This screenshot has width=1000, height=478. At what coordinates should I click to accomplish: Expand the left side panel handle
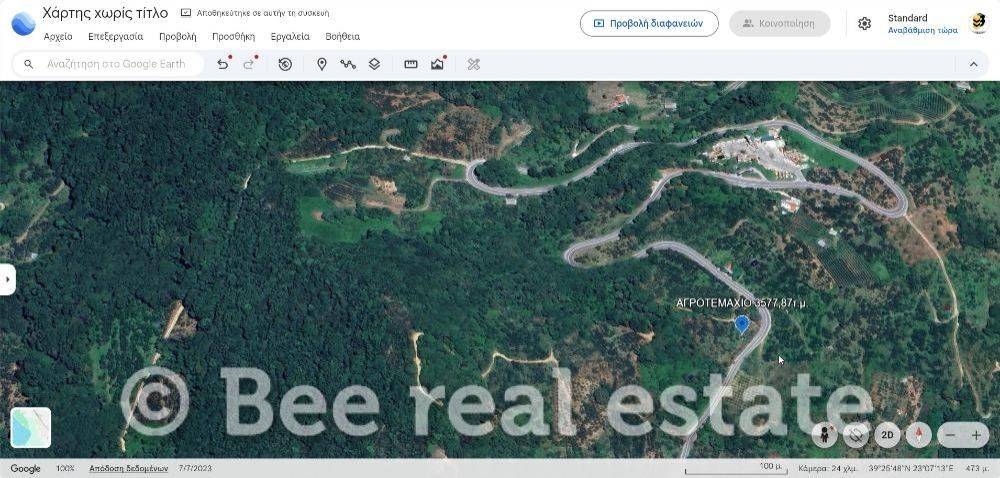point(7,279)
